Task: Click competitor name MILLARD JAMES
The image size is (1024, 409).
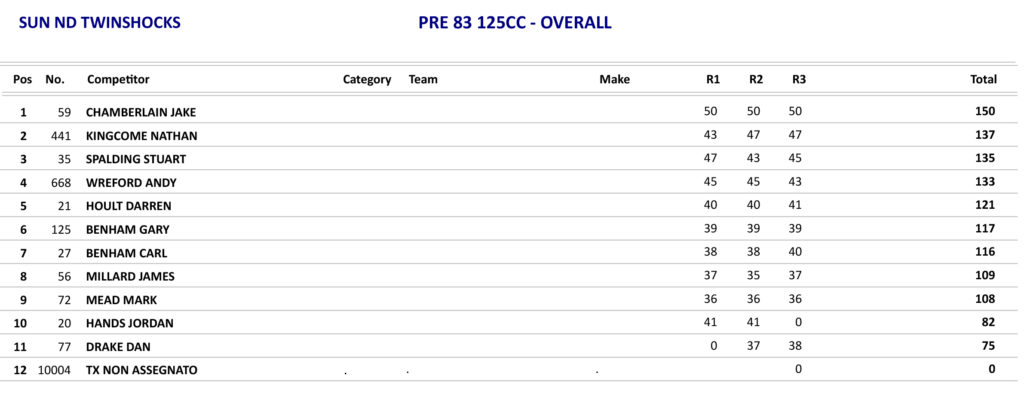Action: point(128,276)
